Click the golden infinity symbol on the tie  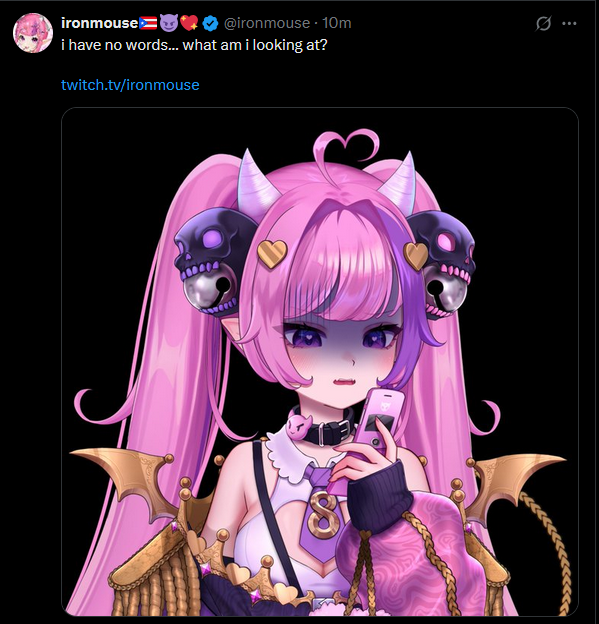click(x=323, y=515)
